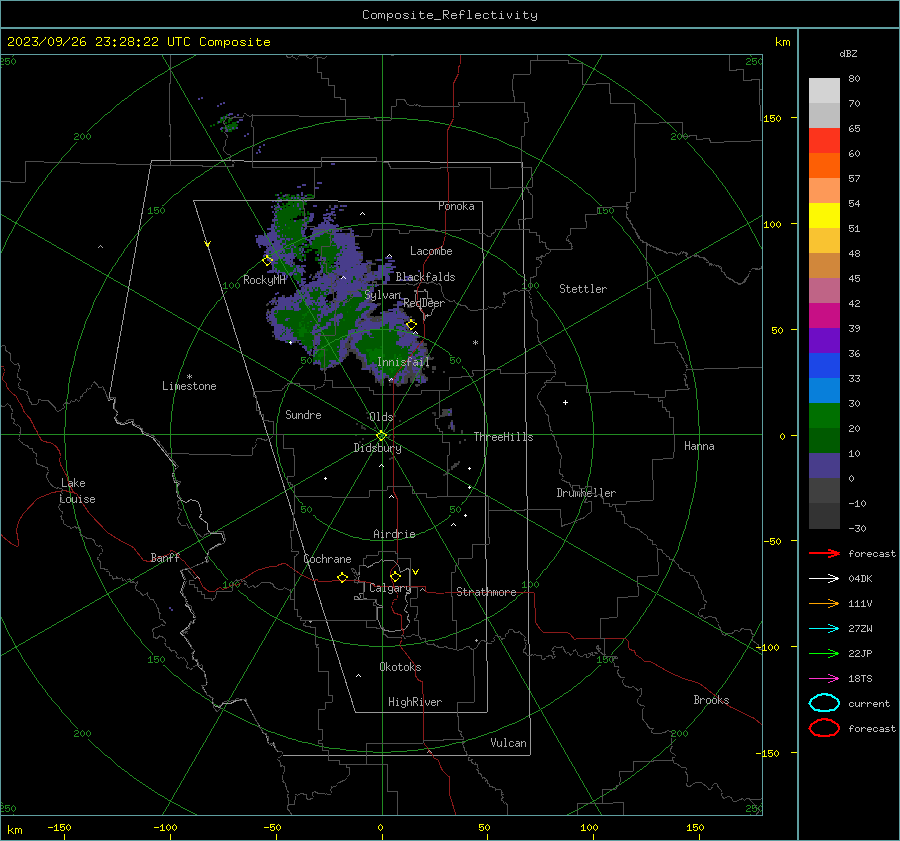Screen dimensions: 900x841
Task: Click the red forecast arrow in legend
Action: pos(824,553)
